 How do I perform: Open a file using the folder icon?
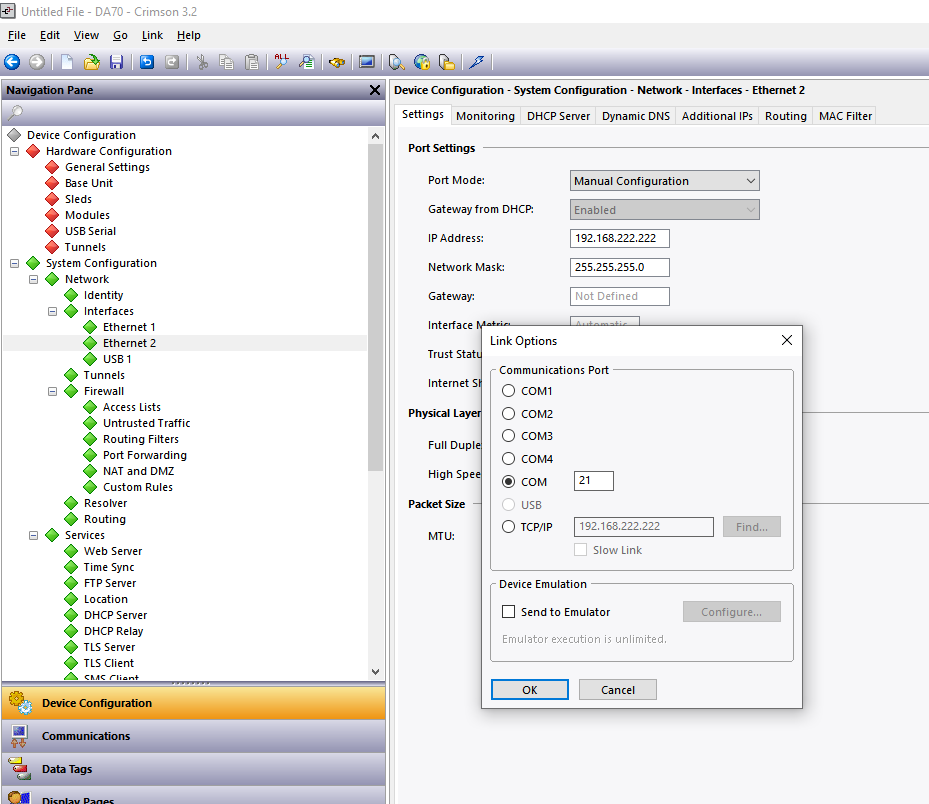(x=92, y=62)
